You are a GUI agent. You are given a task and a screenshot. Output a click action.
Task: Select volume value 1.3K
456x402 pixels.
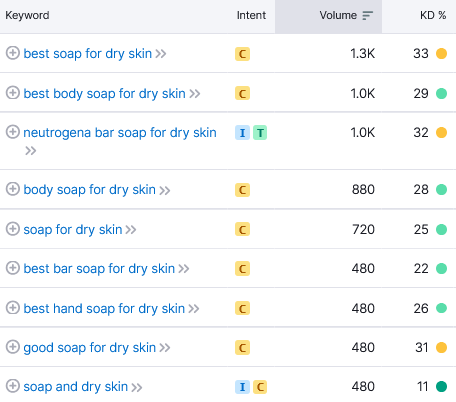coord(363,54)
